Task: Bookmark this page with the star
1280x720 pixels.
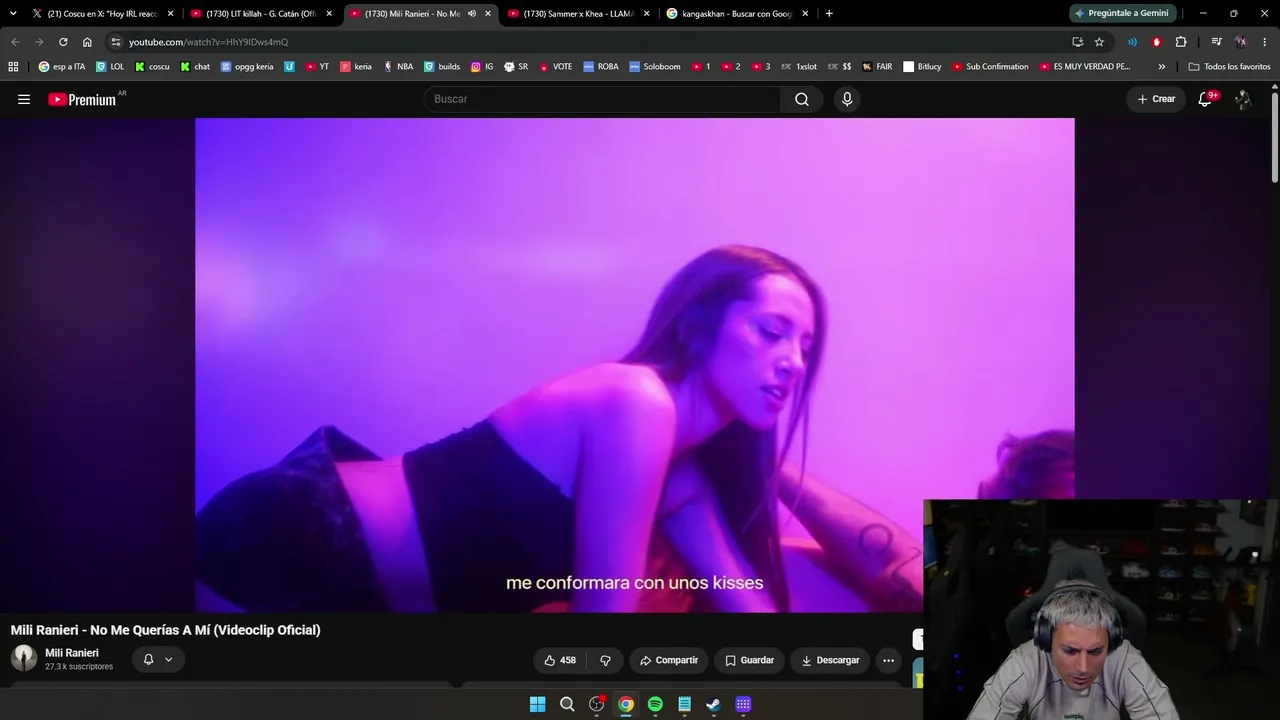Action: tap(1099, 42)
